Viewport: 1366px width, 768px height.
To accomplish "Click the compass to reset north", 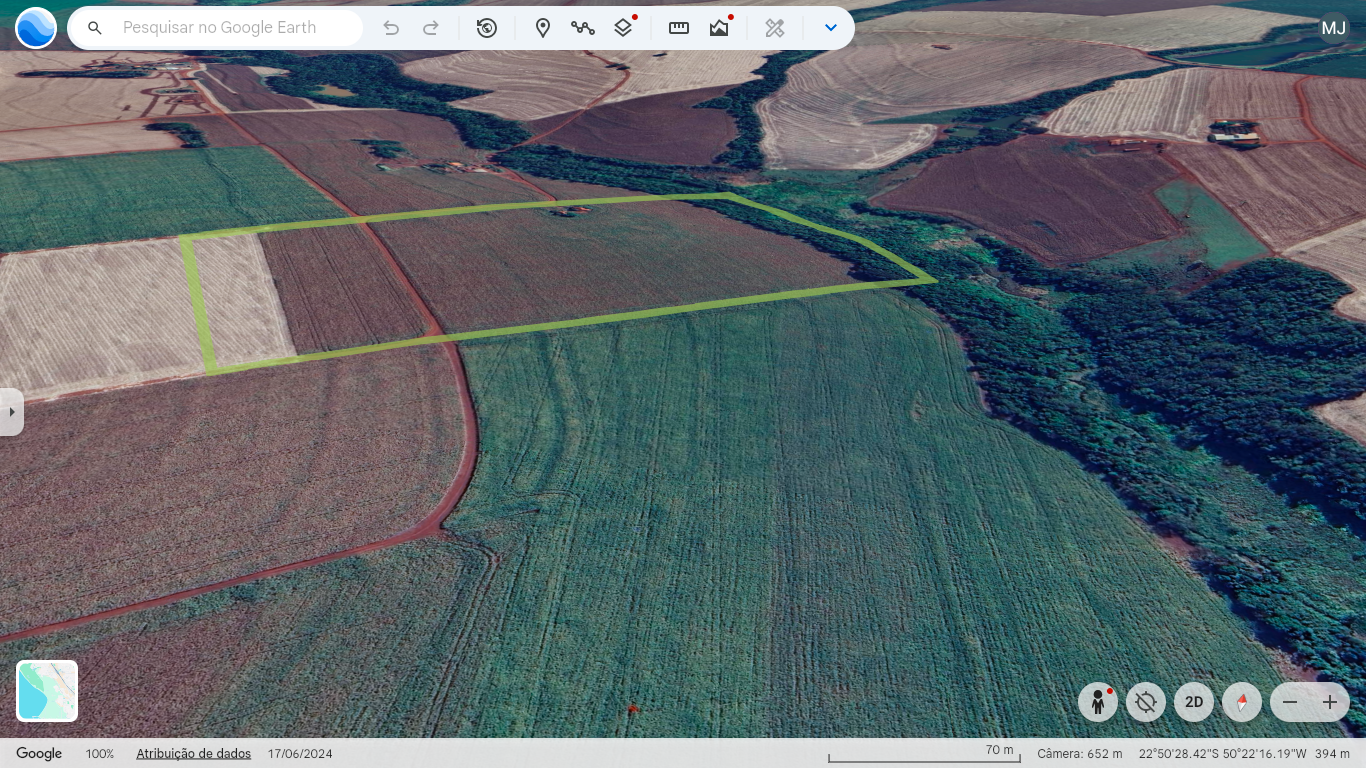I will (1242, 702).
